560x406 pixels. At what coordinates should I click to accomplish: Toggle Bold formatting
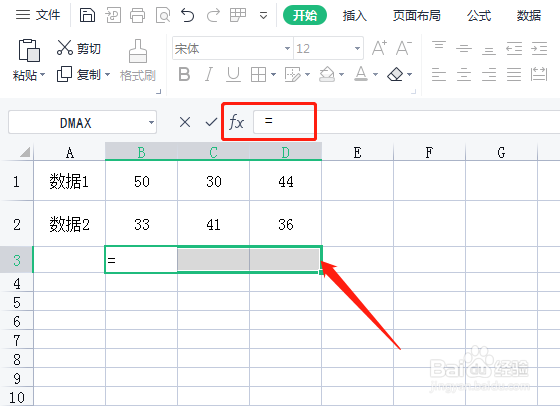click(x=184, y=75)
